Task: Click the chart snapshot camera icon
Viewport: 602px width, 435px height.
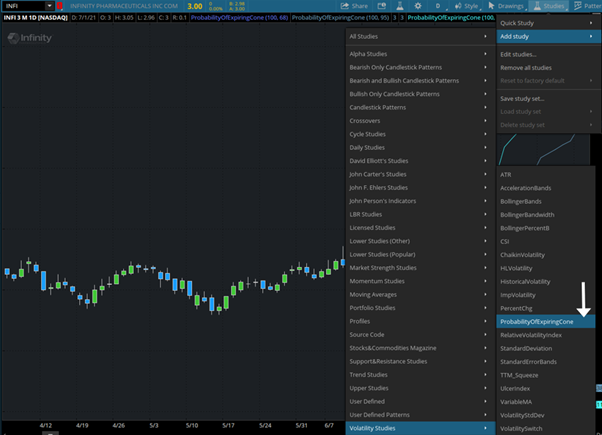Action: (x=382, y=6)
